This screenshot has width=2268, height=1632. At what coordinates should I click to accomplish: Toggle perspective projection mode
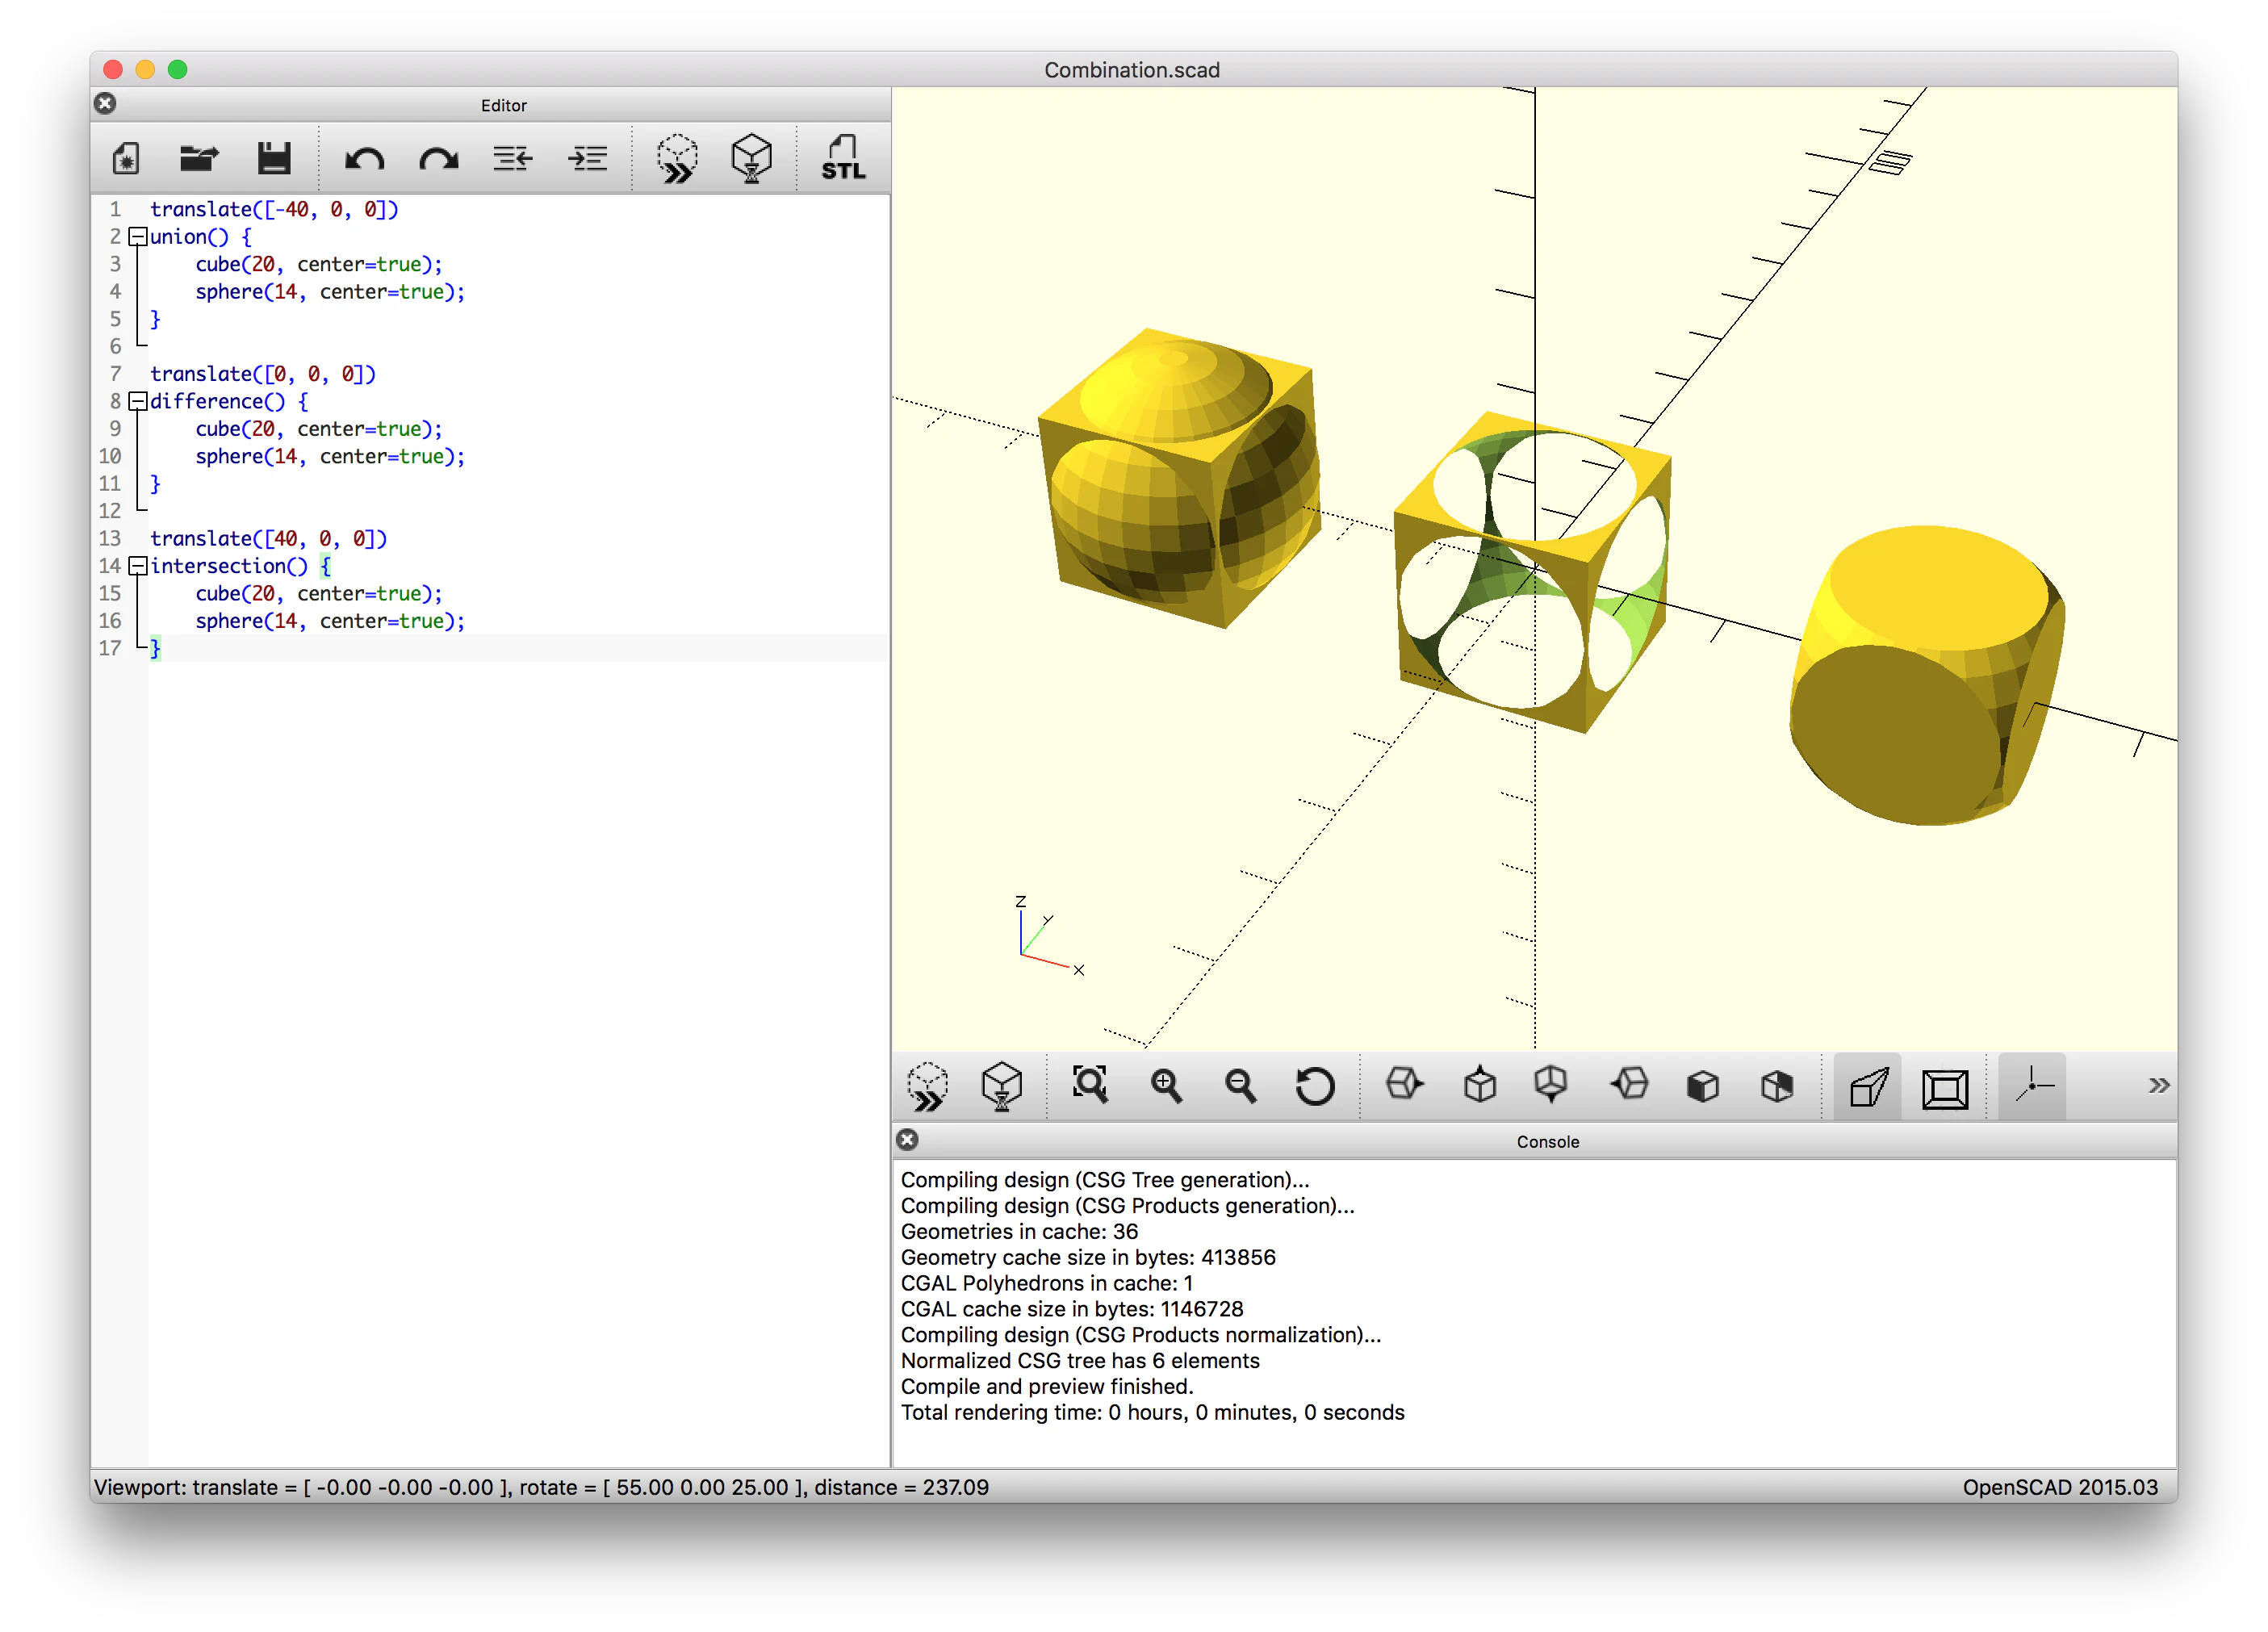point(1868,1086)
